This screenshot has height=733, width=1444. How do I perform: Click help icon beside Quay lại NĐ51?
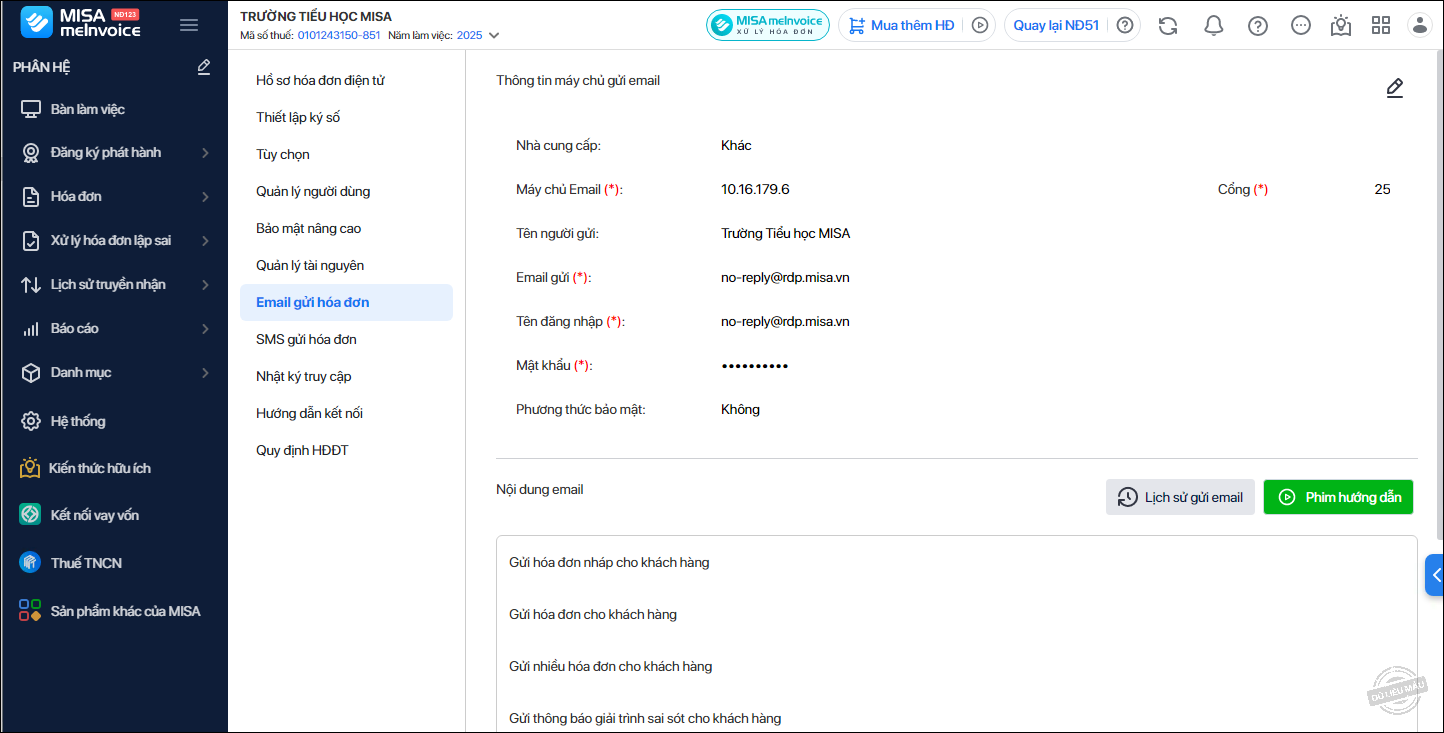click(1125, 25)
